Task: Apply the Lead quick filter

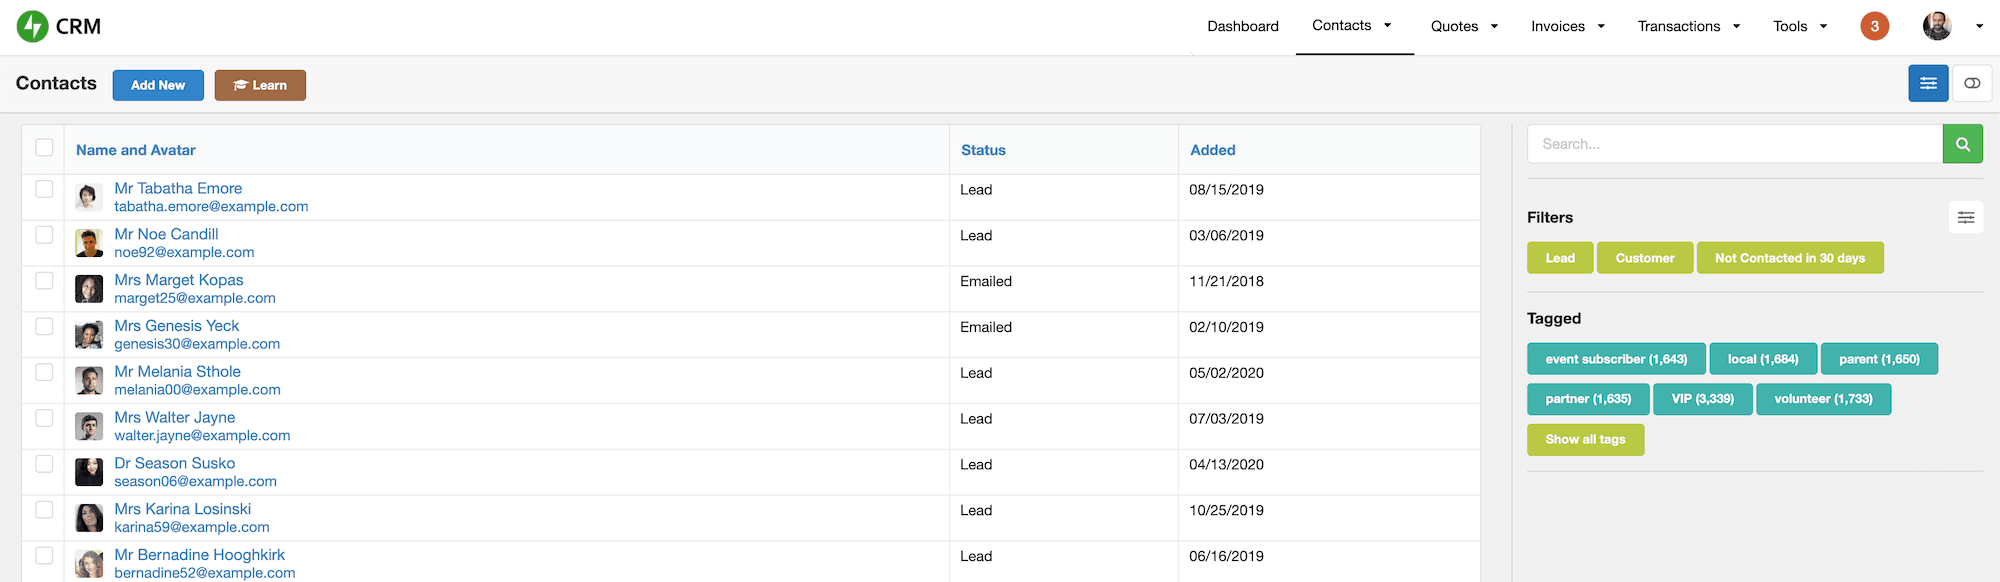Action: (1560, 258)
